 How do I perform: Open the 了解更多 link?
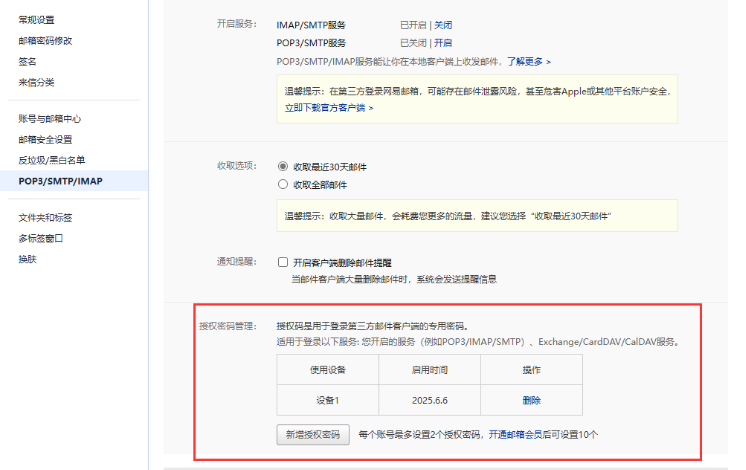pos(528,62)
